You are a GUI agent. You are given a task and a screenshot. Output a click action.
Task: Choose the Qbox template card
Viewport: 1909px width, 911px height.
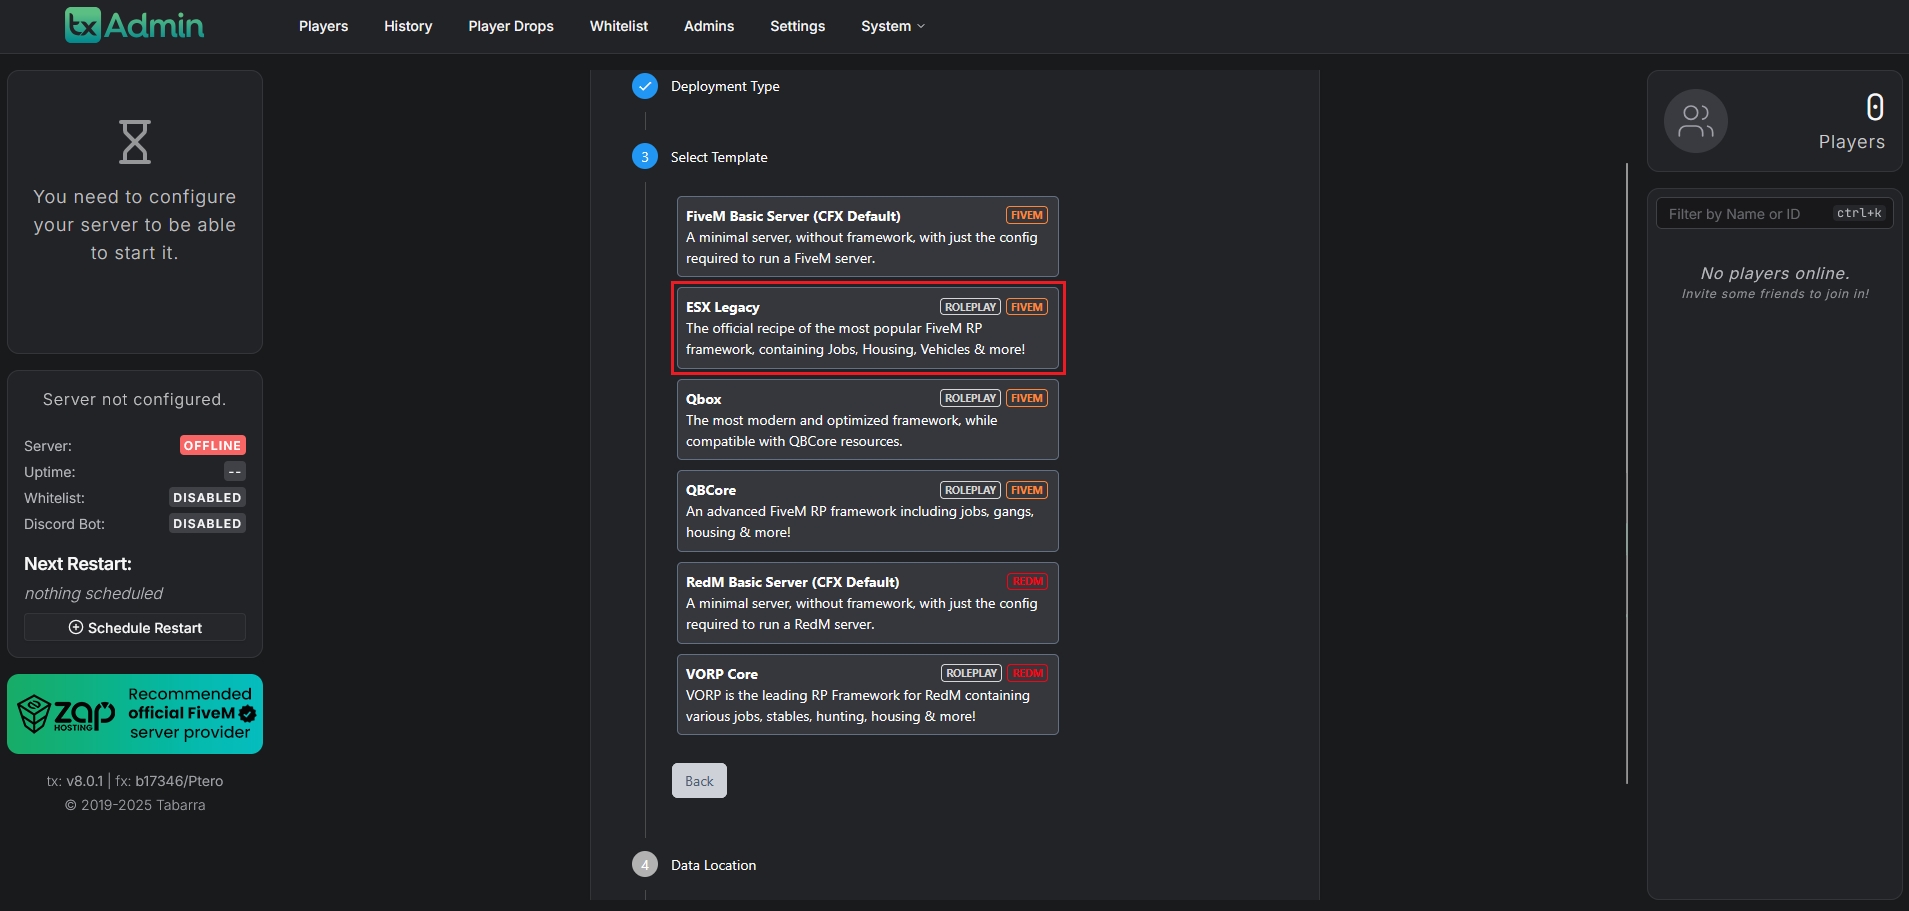867,420
